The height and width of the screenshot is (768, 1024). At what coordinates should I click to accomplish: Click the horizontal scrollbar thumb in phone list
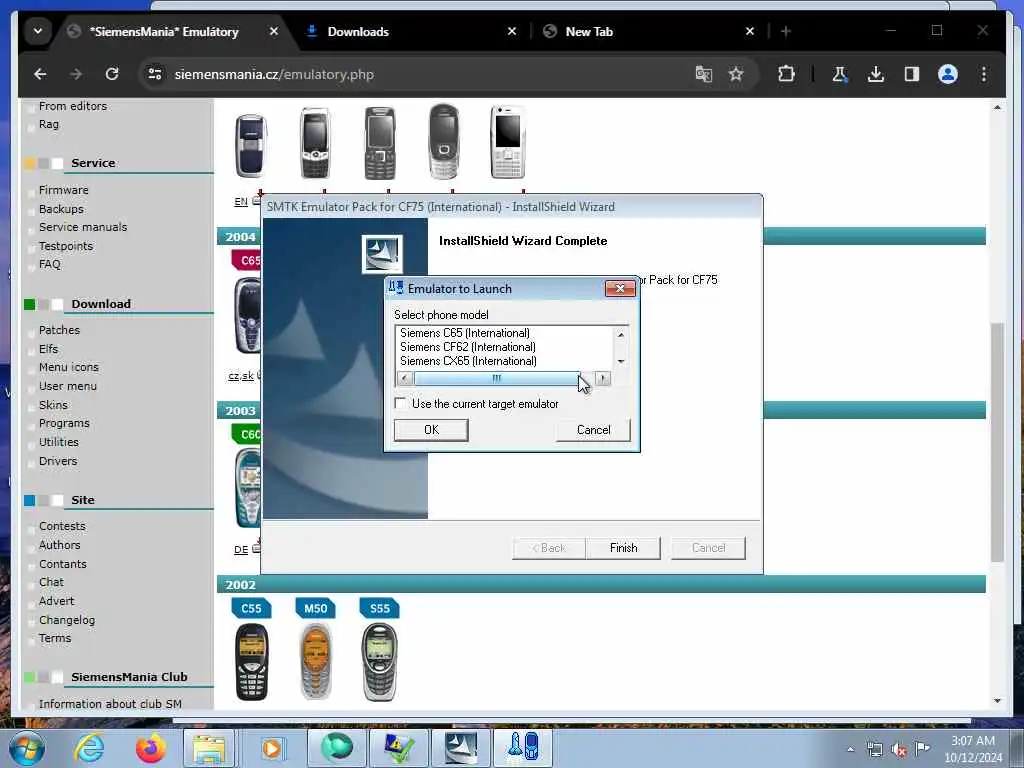[x=496, y=378]
